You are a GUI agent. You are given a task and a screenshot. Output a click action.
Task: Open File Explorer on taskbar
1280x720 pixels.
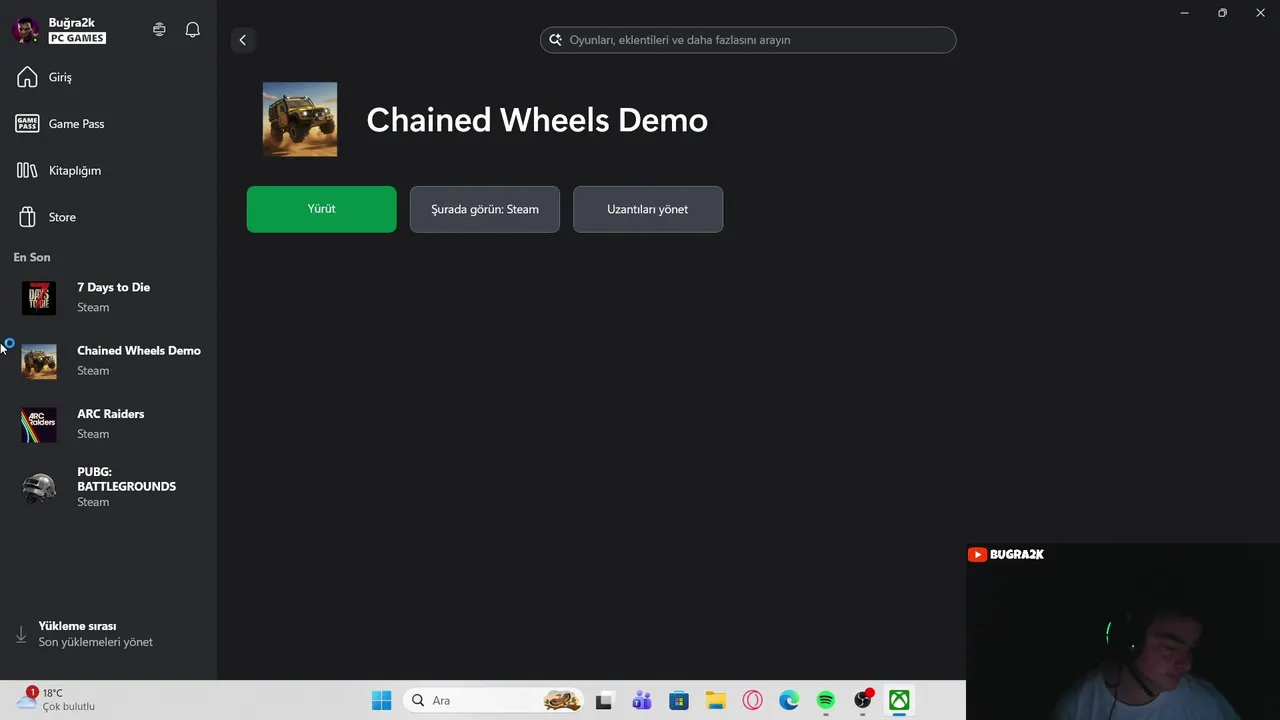[715, 700]
